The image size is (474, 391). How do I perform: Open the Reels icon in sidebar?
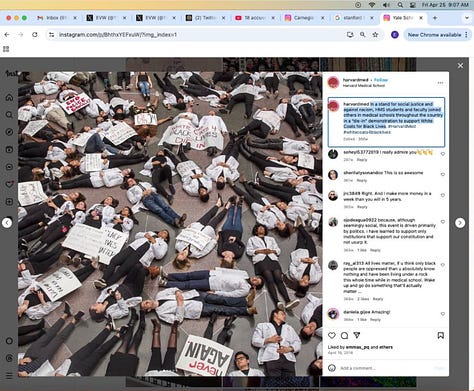9,149
